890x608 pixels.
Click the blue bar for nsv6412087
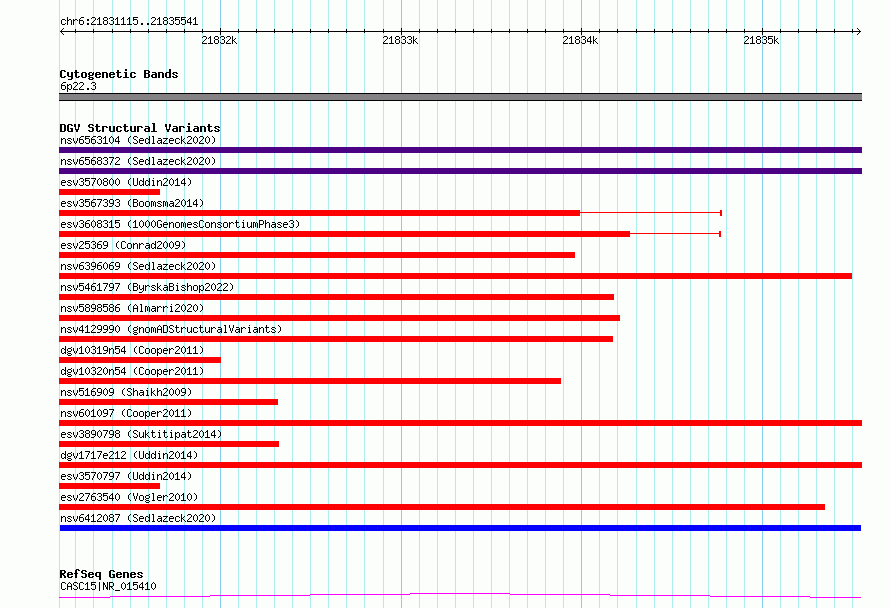[460, 528]
